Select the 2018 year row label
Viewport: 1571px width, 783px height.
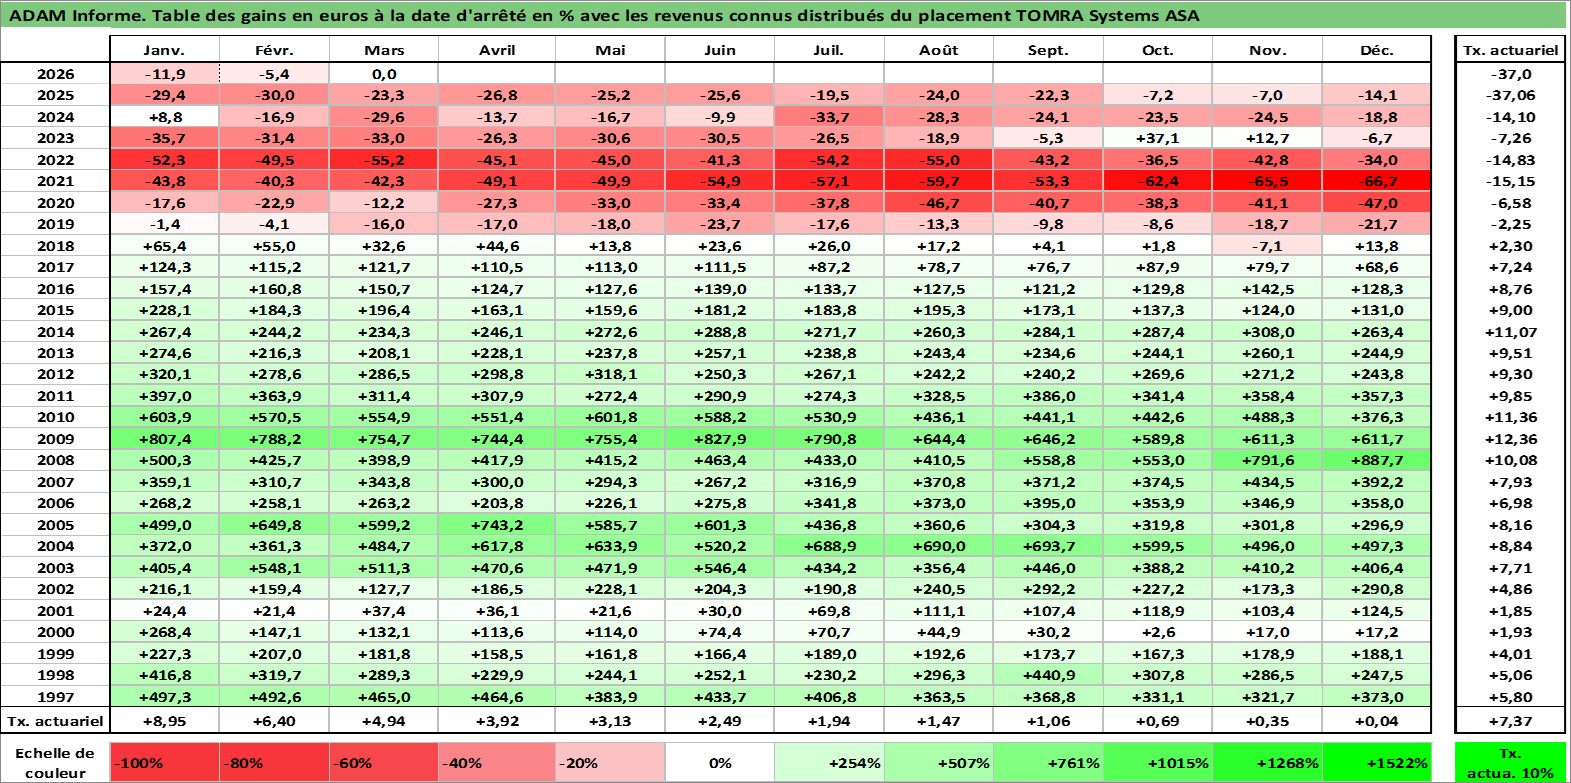coord(55,246)
